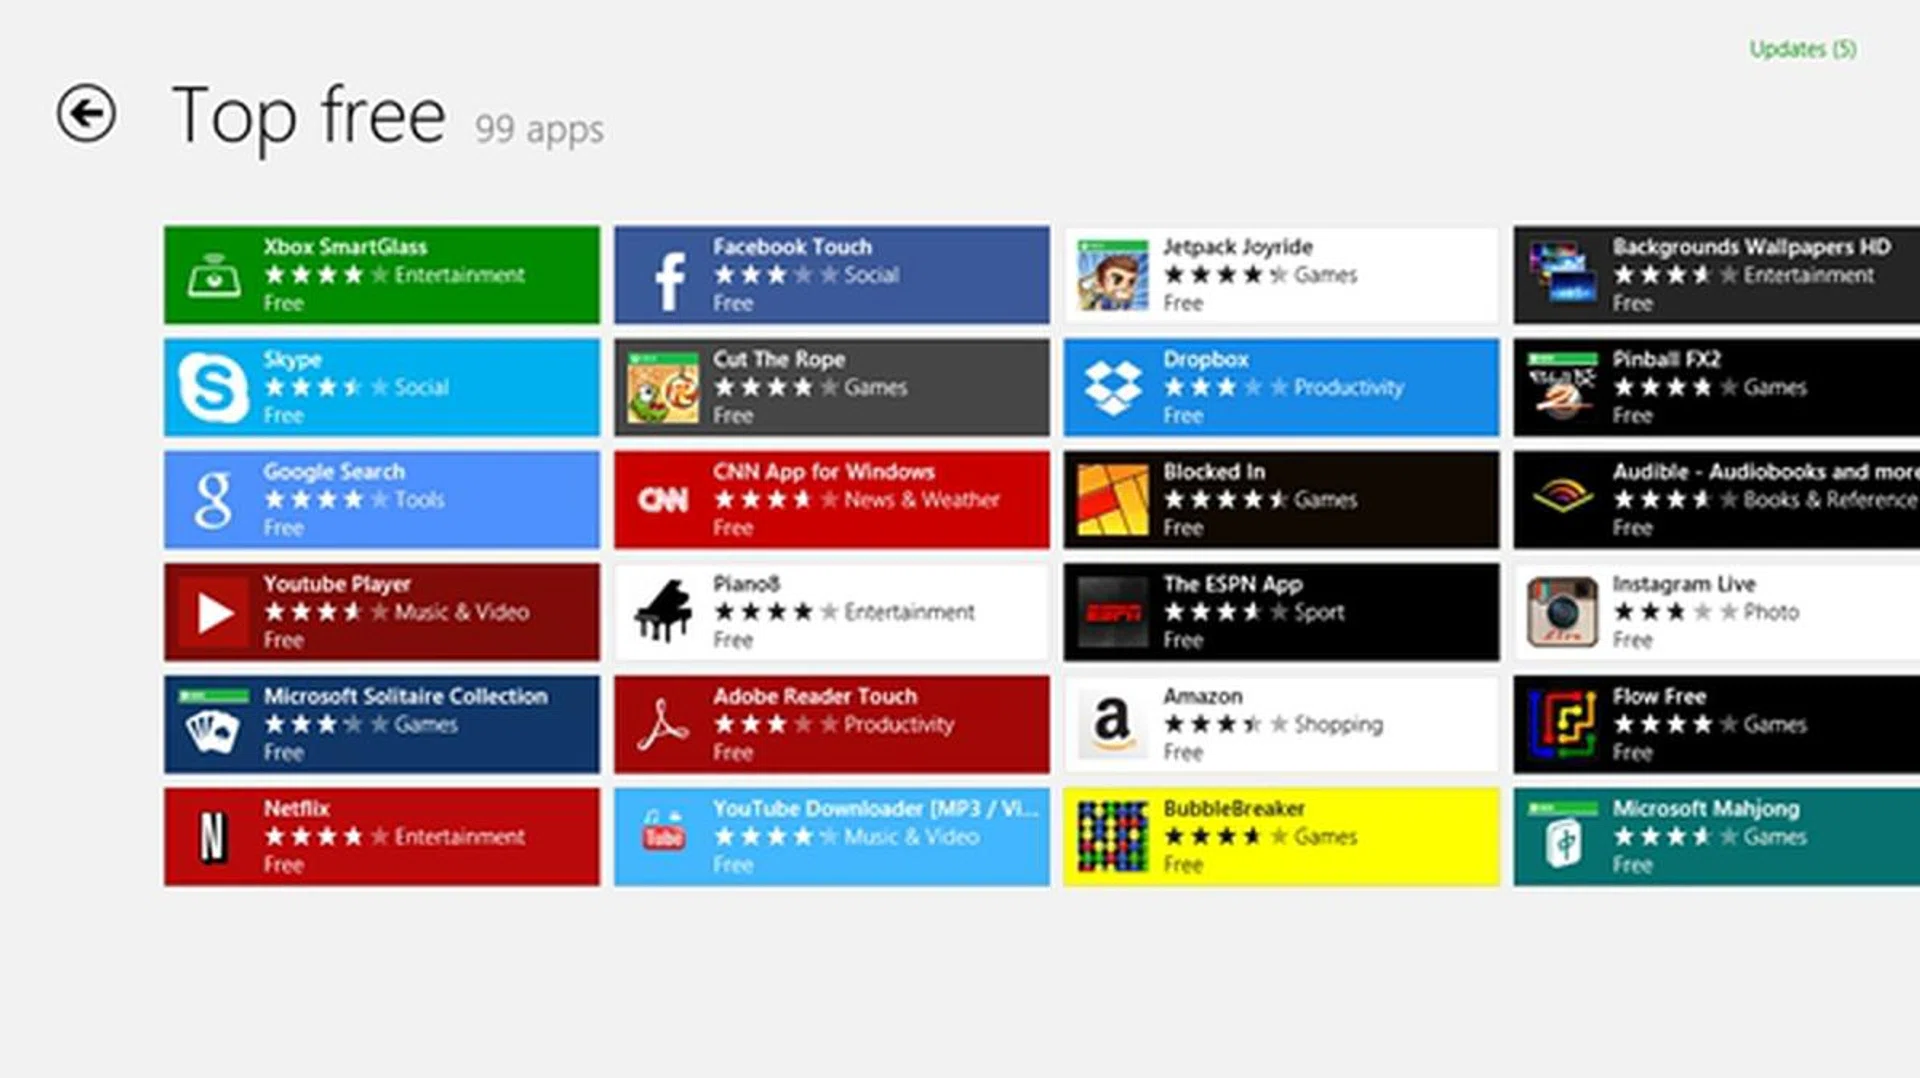Screen dimensions: 1920x1078
Task: Click the Adobe Reader Touch icon
Action: coord(663,725)
